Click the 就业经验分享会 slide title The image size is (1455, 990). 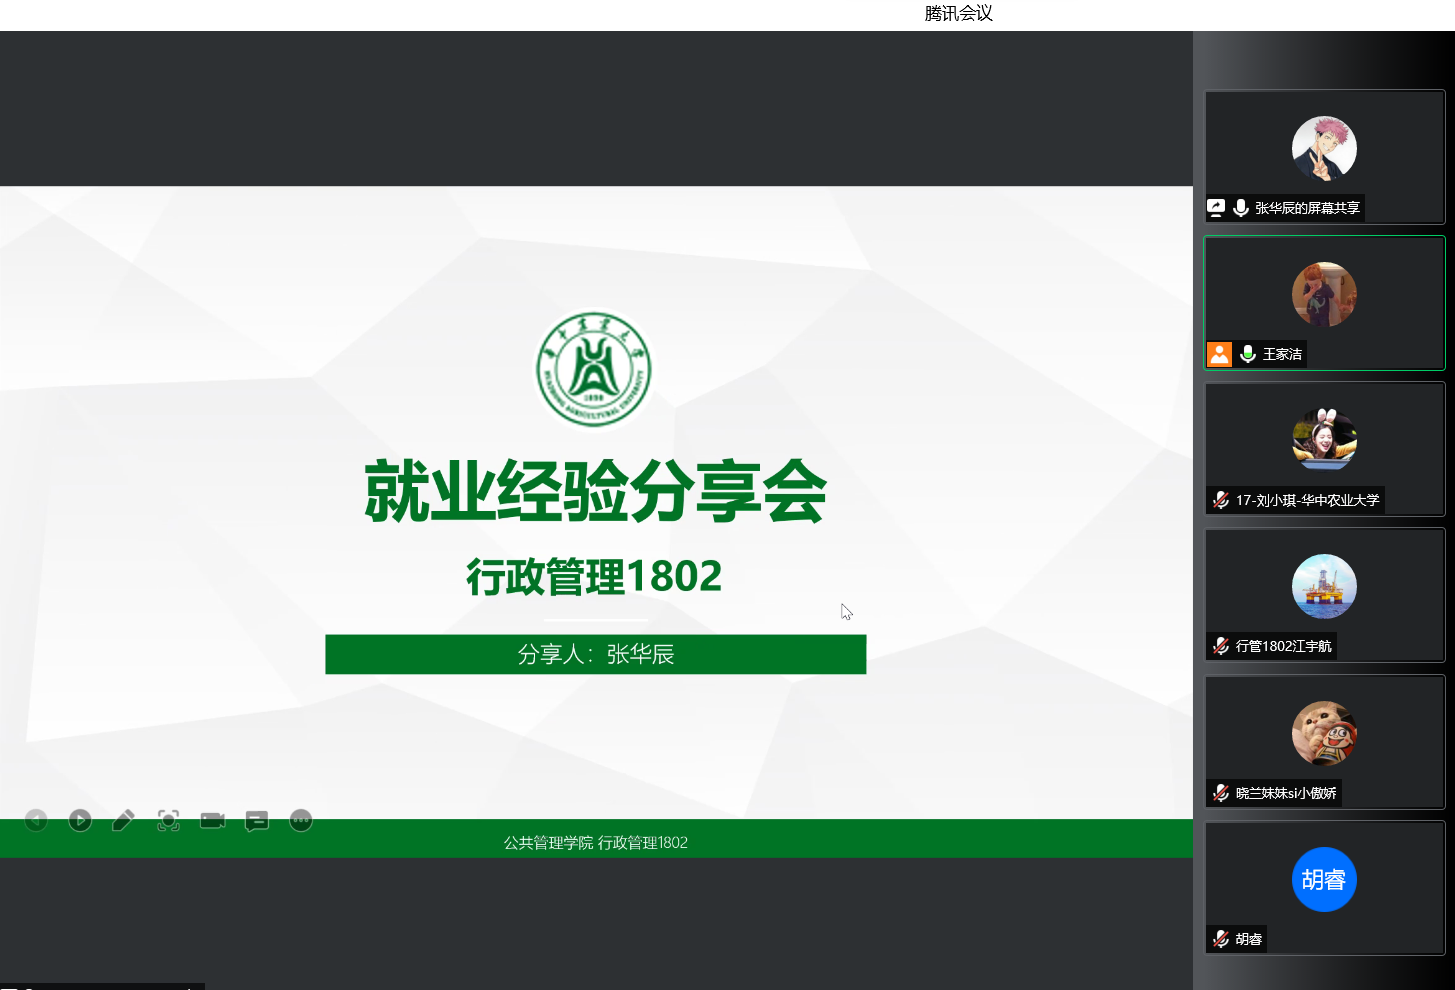click(595, 492)
